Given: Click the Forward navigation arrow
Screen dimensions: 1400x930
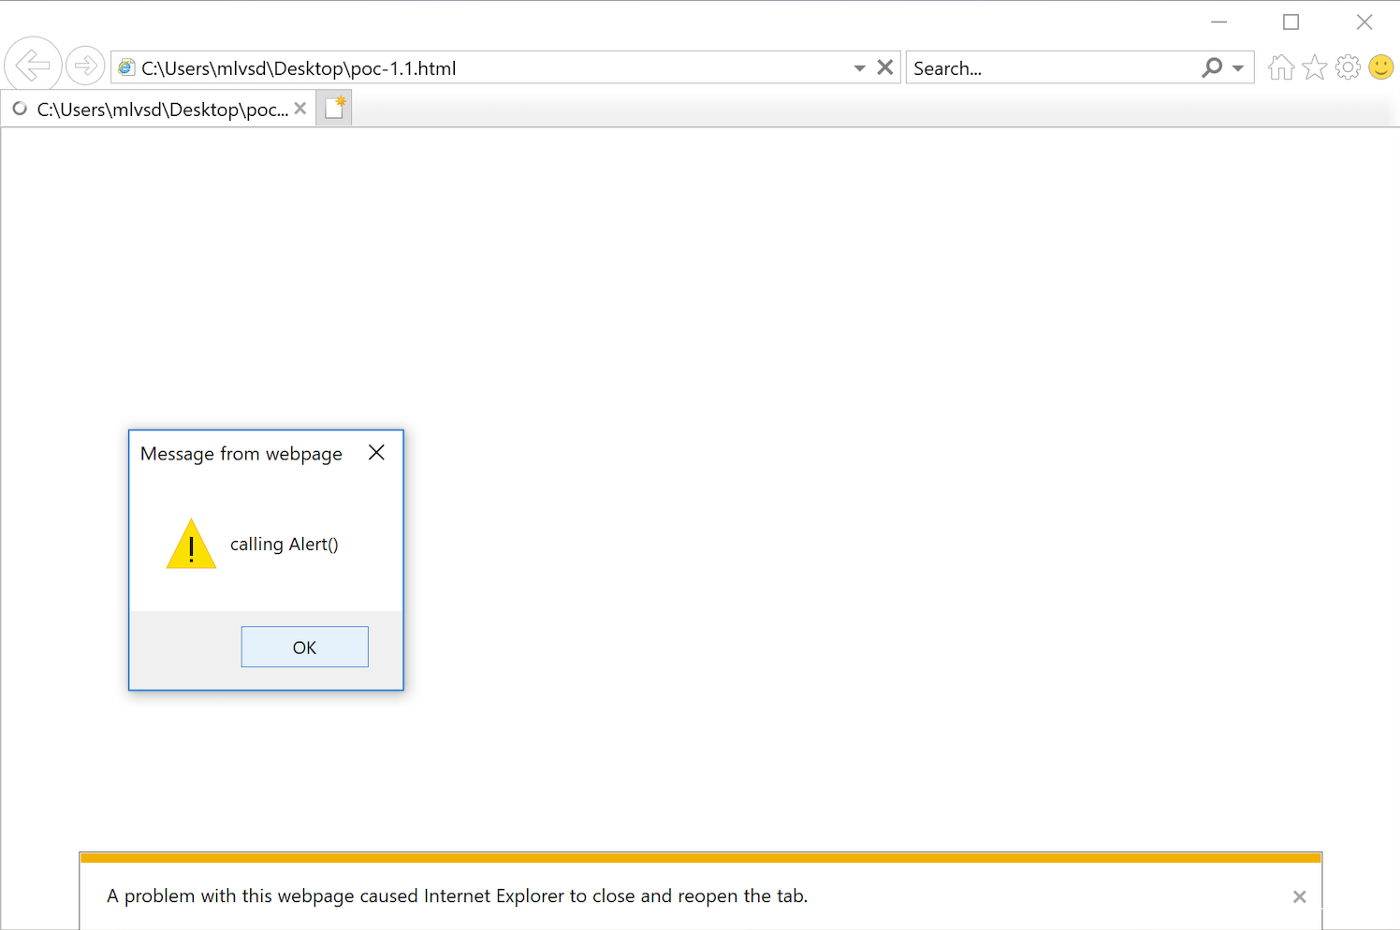Looking at the screenshot, I should tap(86, 66).
